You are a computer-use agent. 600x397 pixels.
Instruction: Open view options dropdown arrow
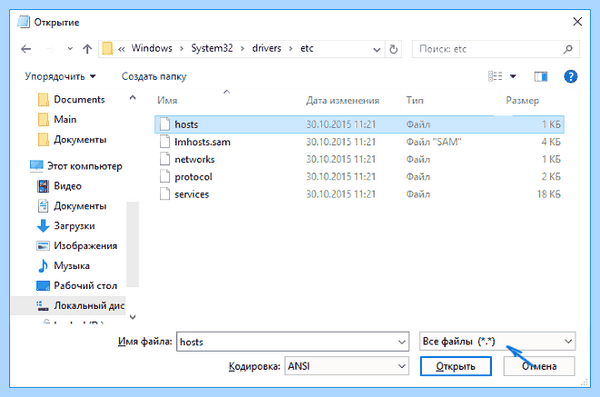(x=513, y=77)
